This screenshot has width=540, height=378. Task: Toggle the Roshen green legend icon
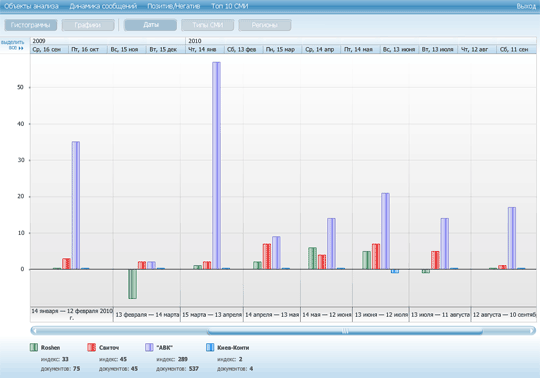coord(34,347)
